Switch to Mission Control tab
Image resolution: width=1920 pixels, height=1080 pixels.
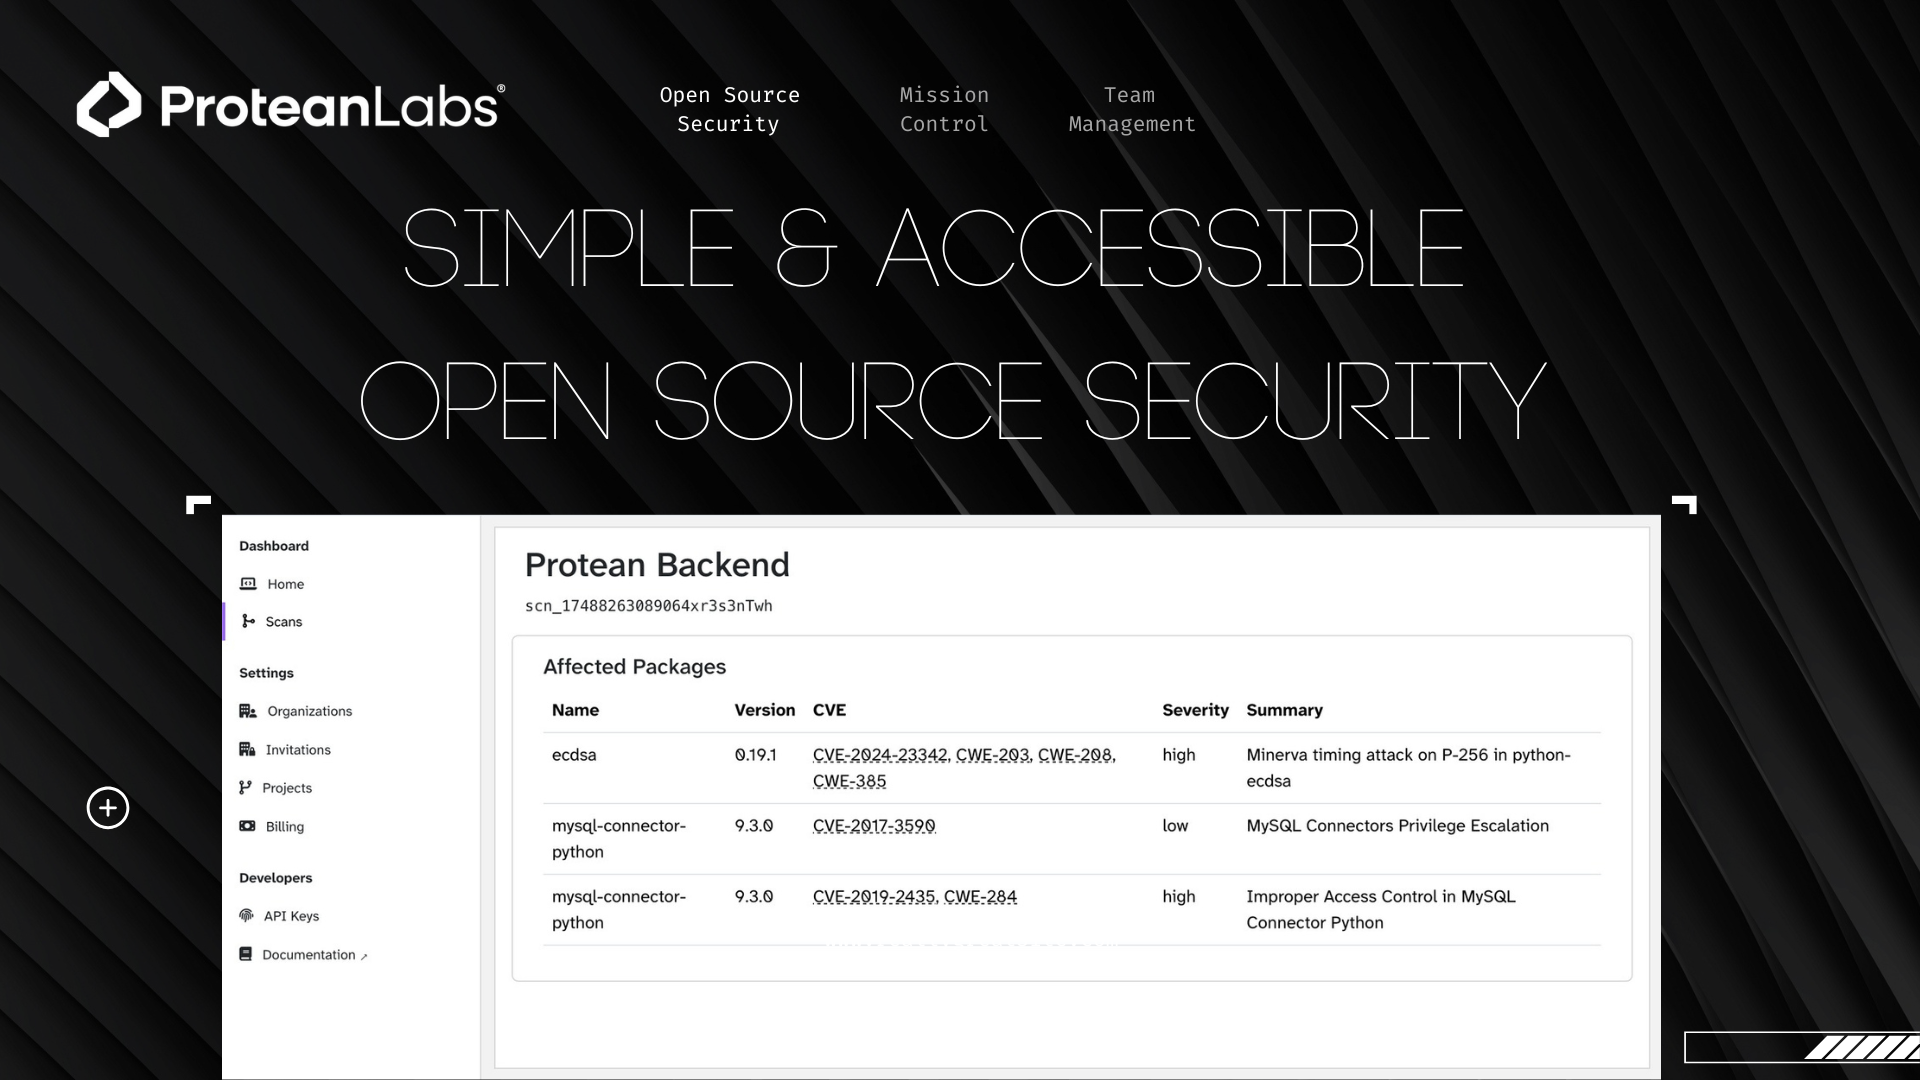click(x=944, y=109)
